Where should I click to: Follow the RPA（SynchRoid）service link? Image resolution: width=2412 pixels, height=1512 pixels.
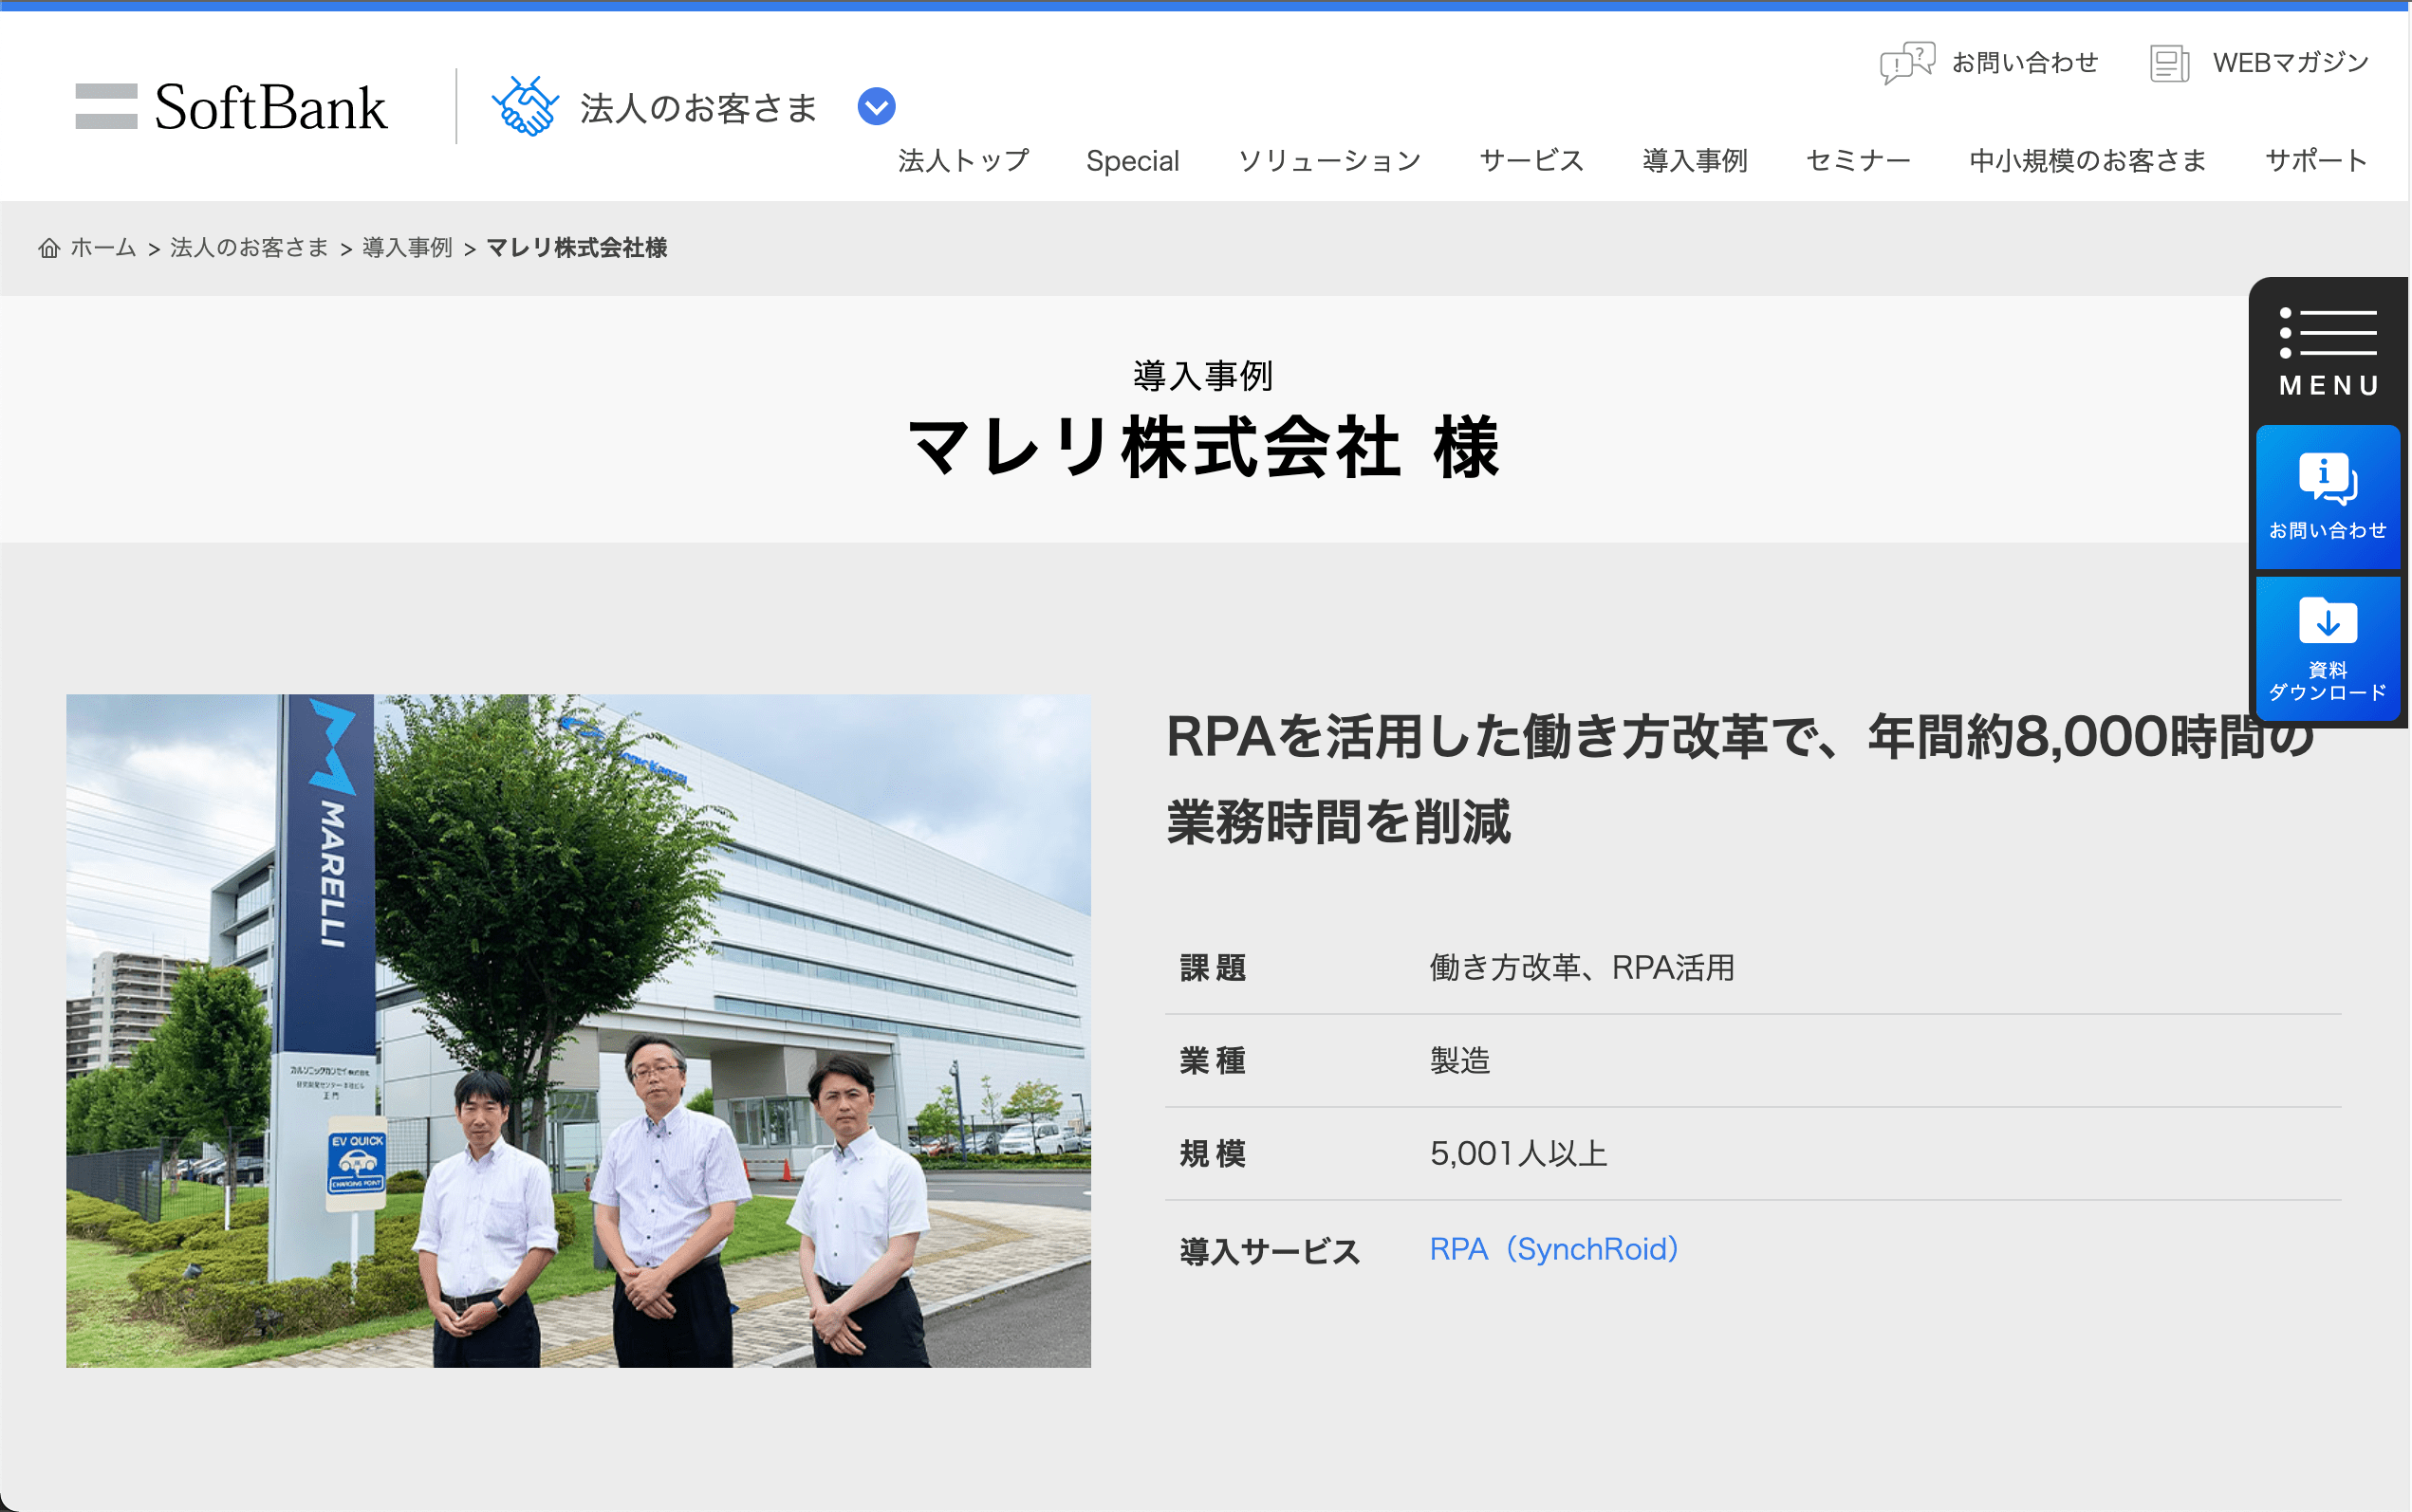click(x=1554, y=1250)
